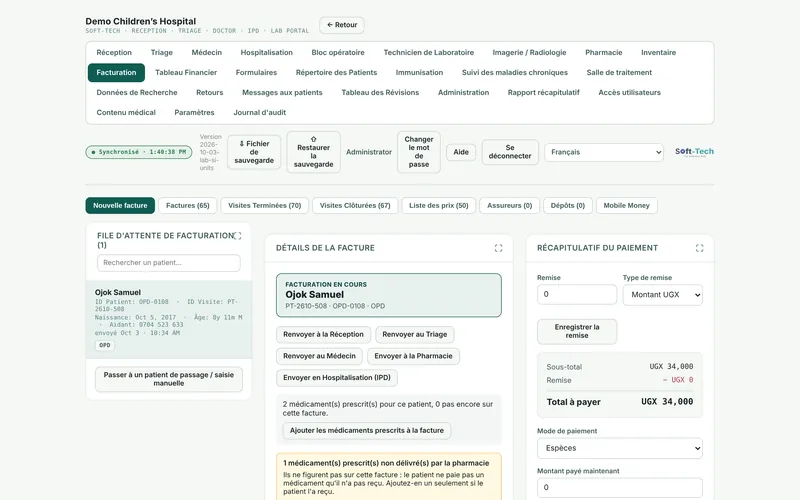Focus the Remise amount field
This screenshot has height=500, width=800.
click(577, 294)
